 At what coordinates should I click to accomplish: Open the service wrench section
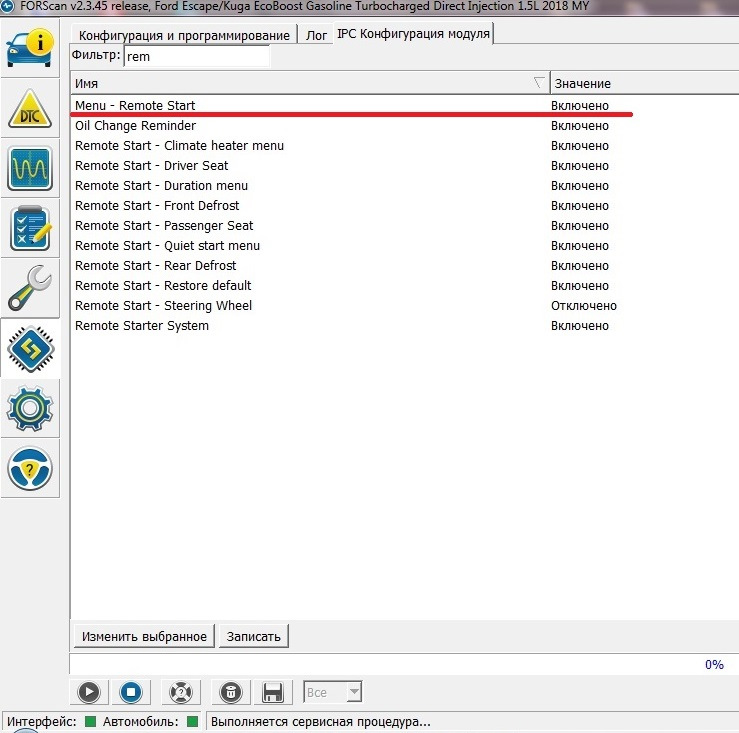pyautogui.click(x=30, y=288)
